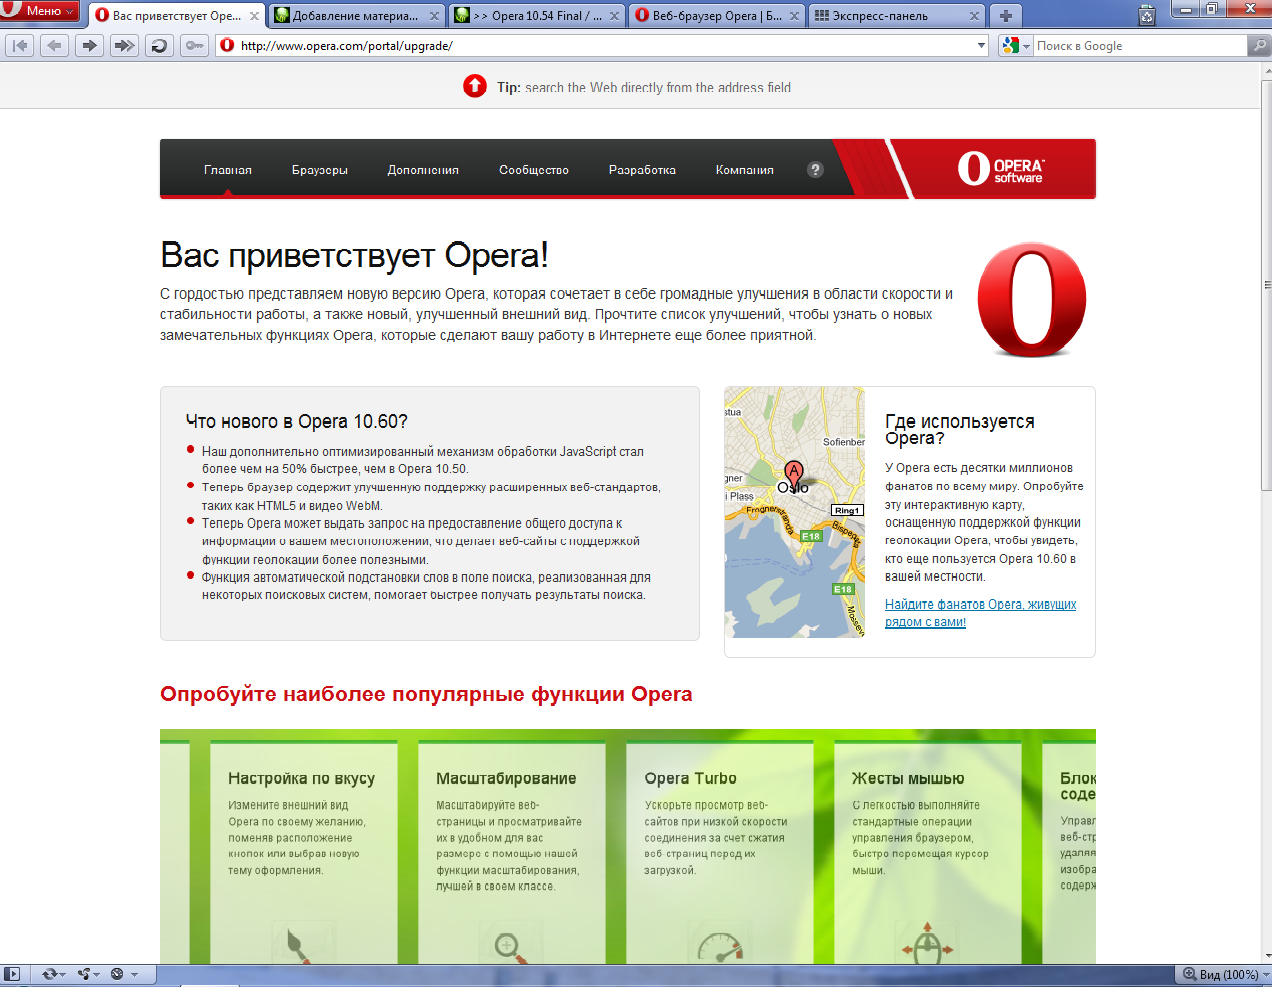
Task: Click the Fast Forward navigation button
Action: point(125,45)
